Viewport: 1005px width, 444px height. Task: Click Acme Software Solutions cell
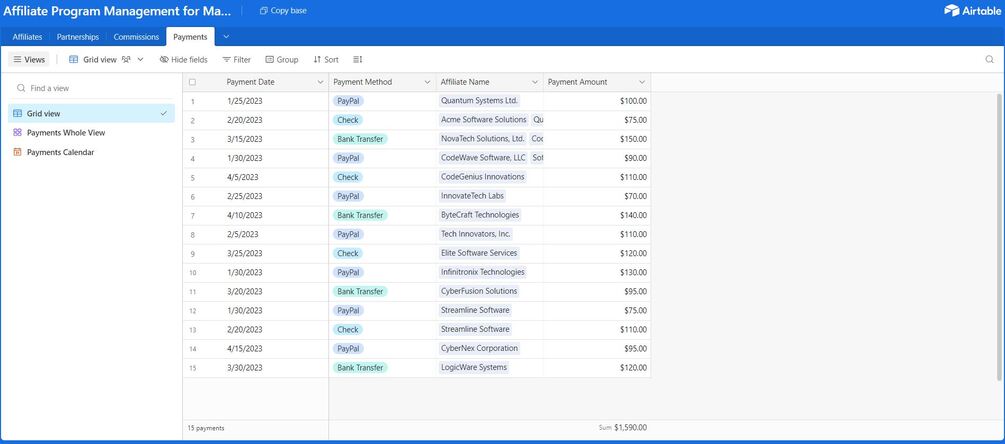[x=483, y=120]
